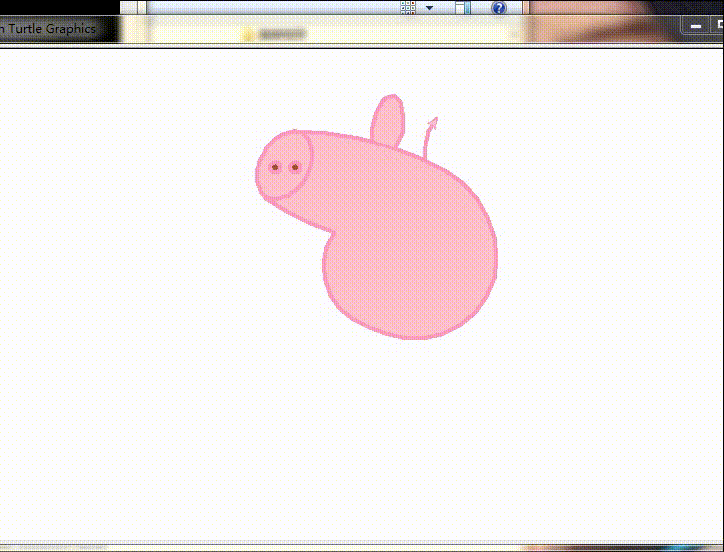Click the Turtle Graphics window title
This screenshot has width=724, height=552.
pyautogui.click(x=48, y=29)
